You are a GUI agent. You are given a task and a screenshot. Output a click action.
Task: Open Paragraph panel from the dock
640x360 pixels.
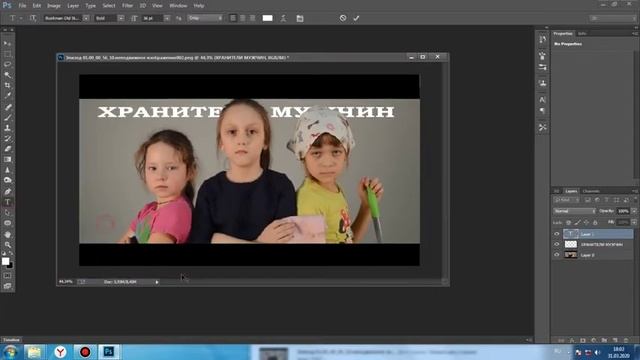pos(542,111)
